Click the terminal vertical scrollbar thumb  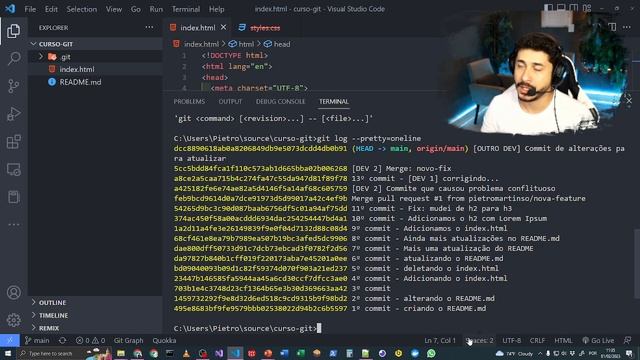pyautogui.click(x=637, y=264)
